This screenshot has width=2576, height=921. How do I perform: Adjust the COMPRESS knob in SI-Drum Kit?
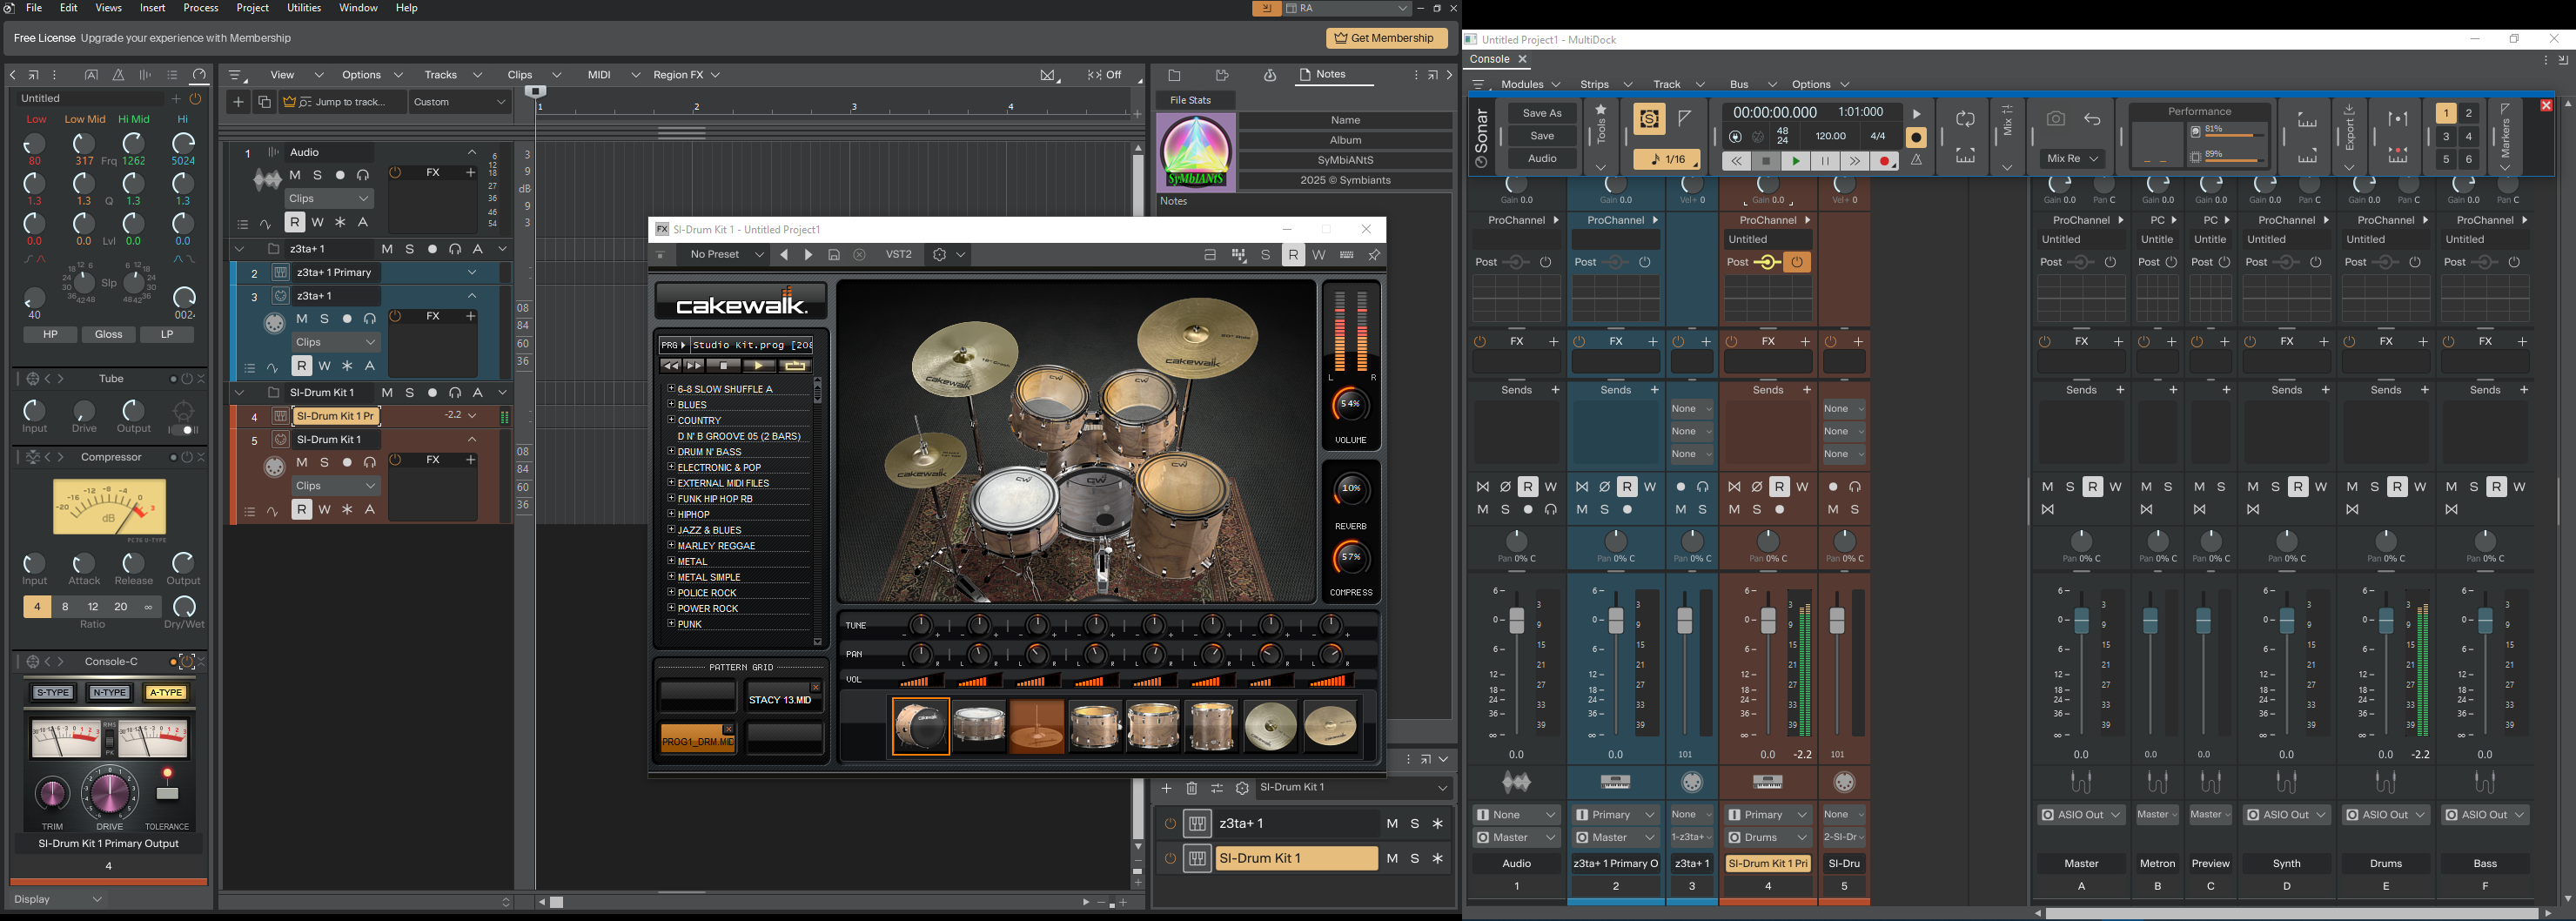click(x=1351, y=557)
